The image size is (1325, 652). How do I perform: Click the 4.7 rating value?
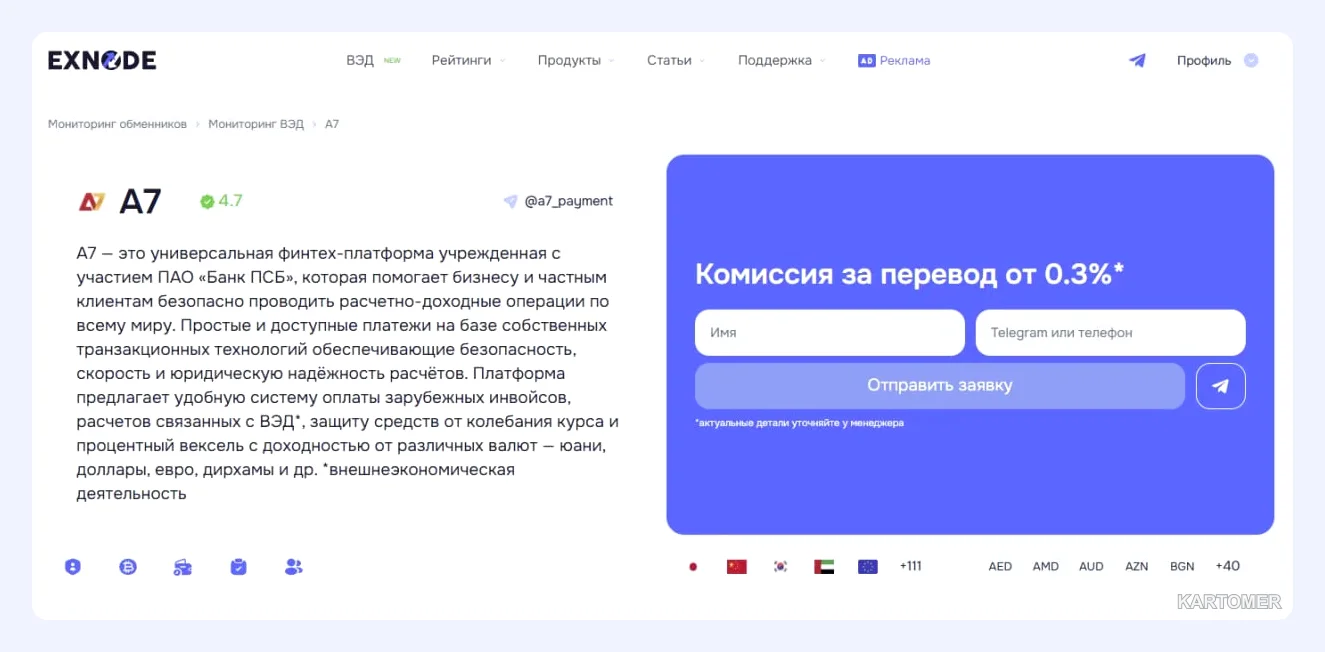pos(231,201)
